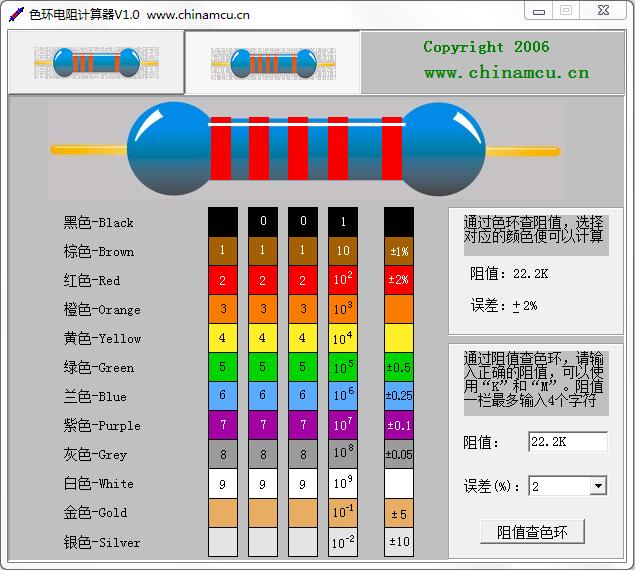Pick green 5 in the second digit column
The image size is (635, 570).
[263, 367]
